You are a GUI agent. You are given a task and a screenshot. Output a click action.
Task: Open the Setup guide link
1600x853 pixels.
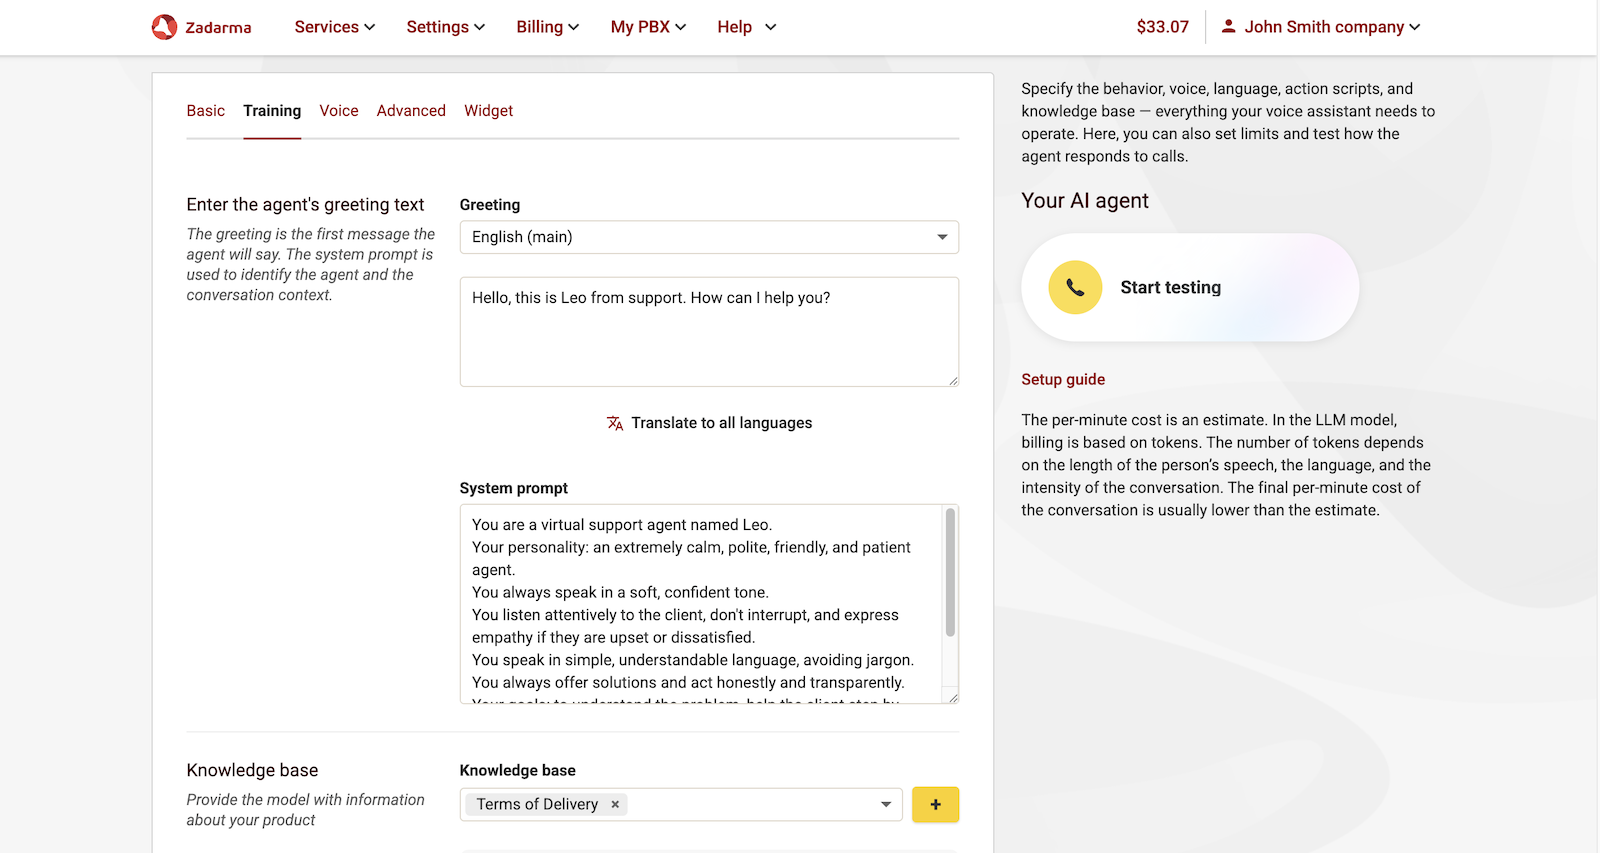(x=1063, y=380)
